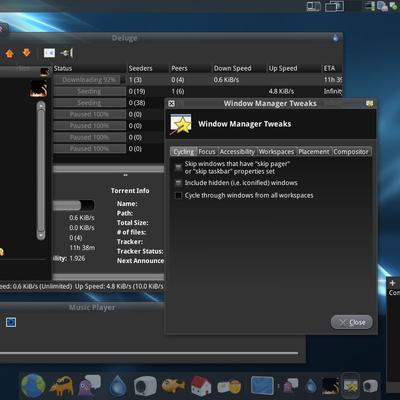Click Music Player seek bar
Image resolution: width=400 pixels, height=400 pixels.
coord(149,353)
